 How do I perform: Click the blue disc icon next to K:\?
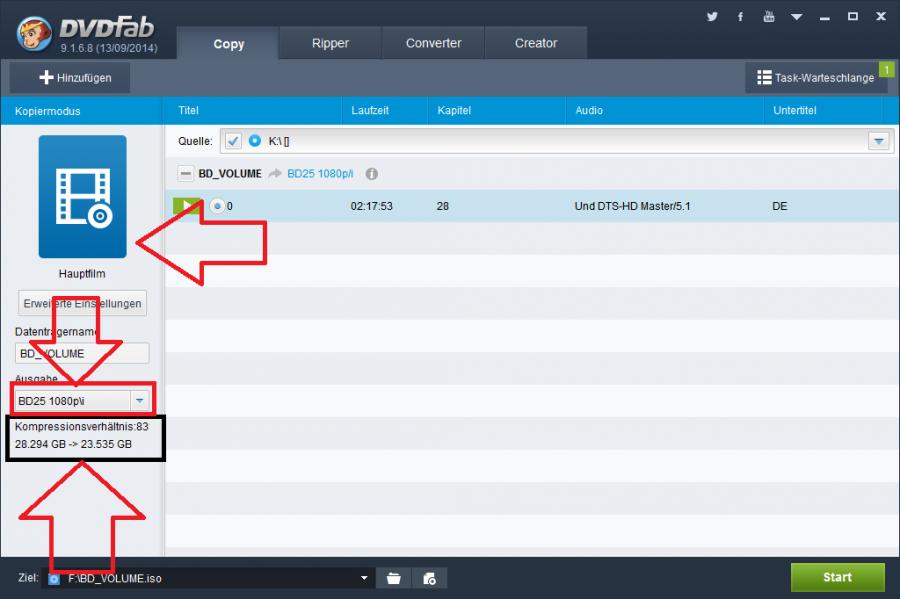coord(254,141)
